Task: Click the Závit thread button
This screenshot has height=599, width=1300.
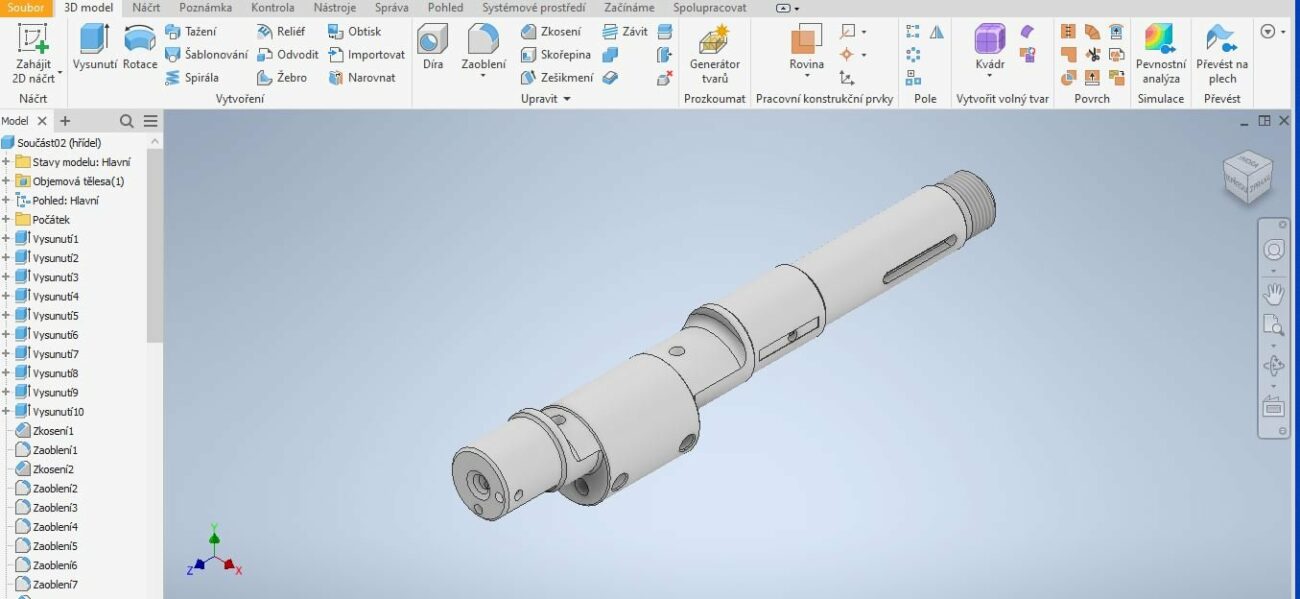Action: pos(625,32)
